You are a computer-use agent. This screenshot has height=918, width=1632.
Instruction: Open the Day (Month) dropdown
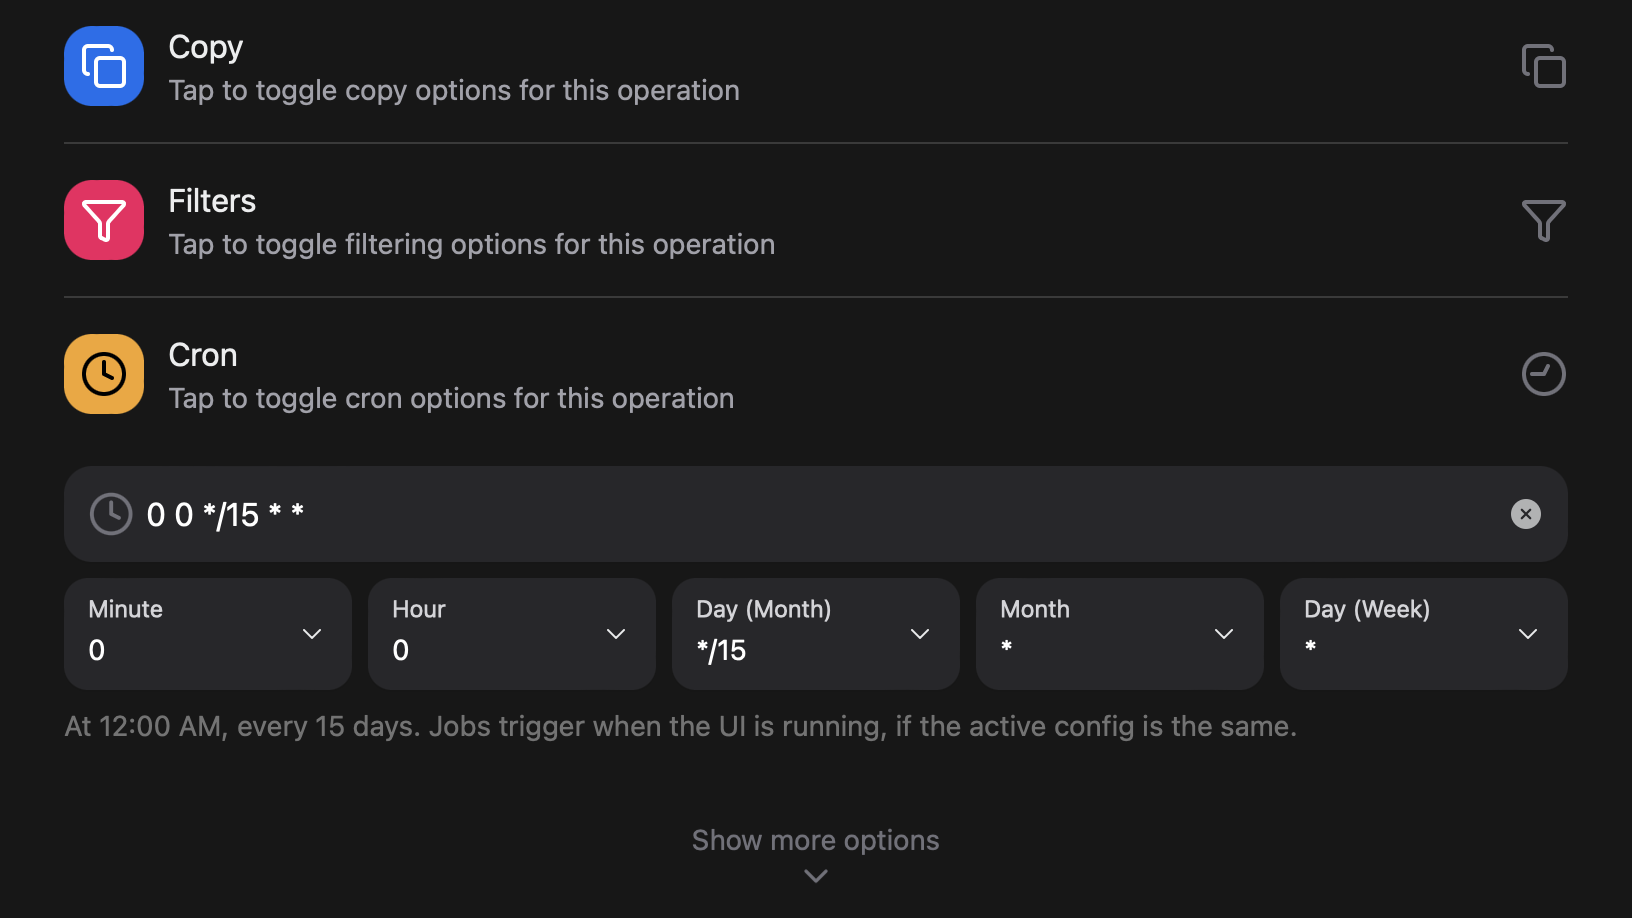[x=816, y=634]
